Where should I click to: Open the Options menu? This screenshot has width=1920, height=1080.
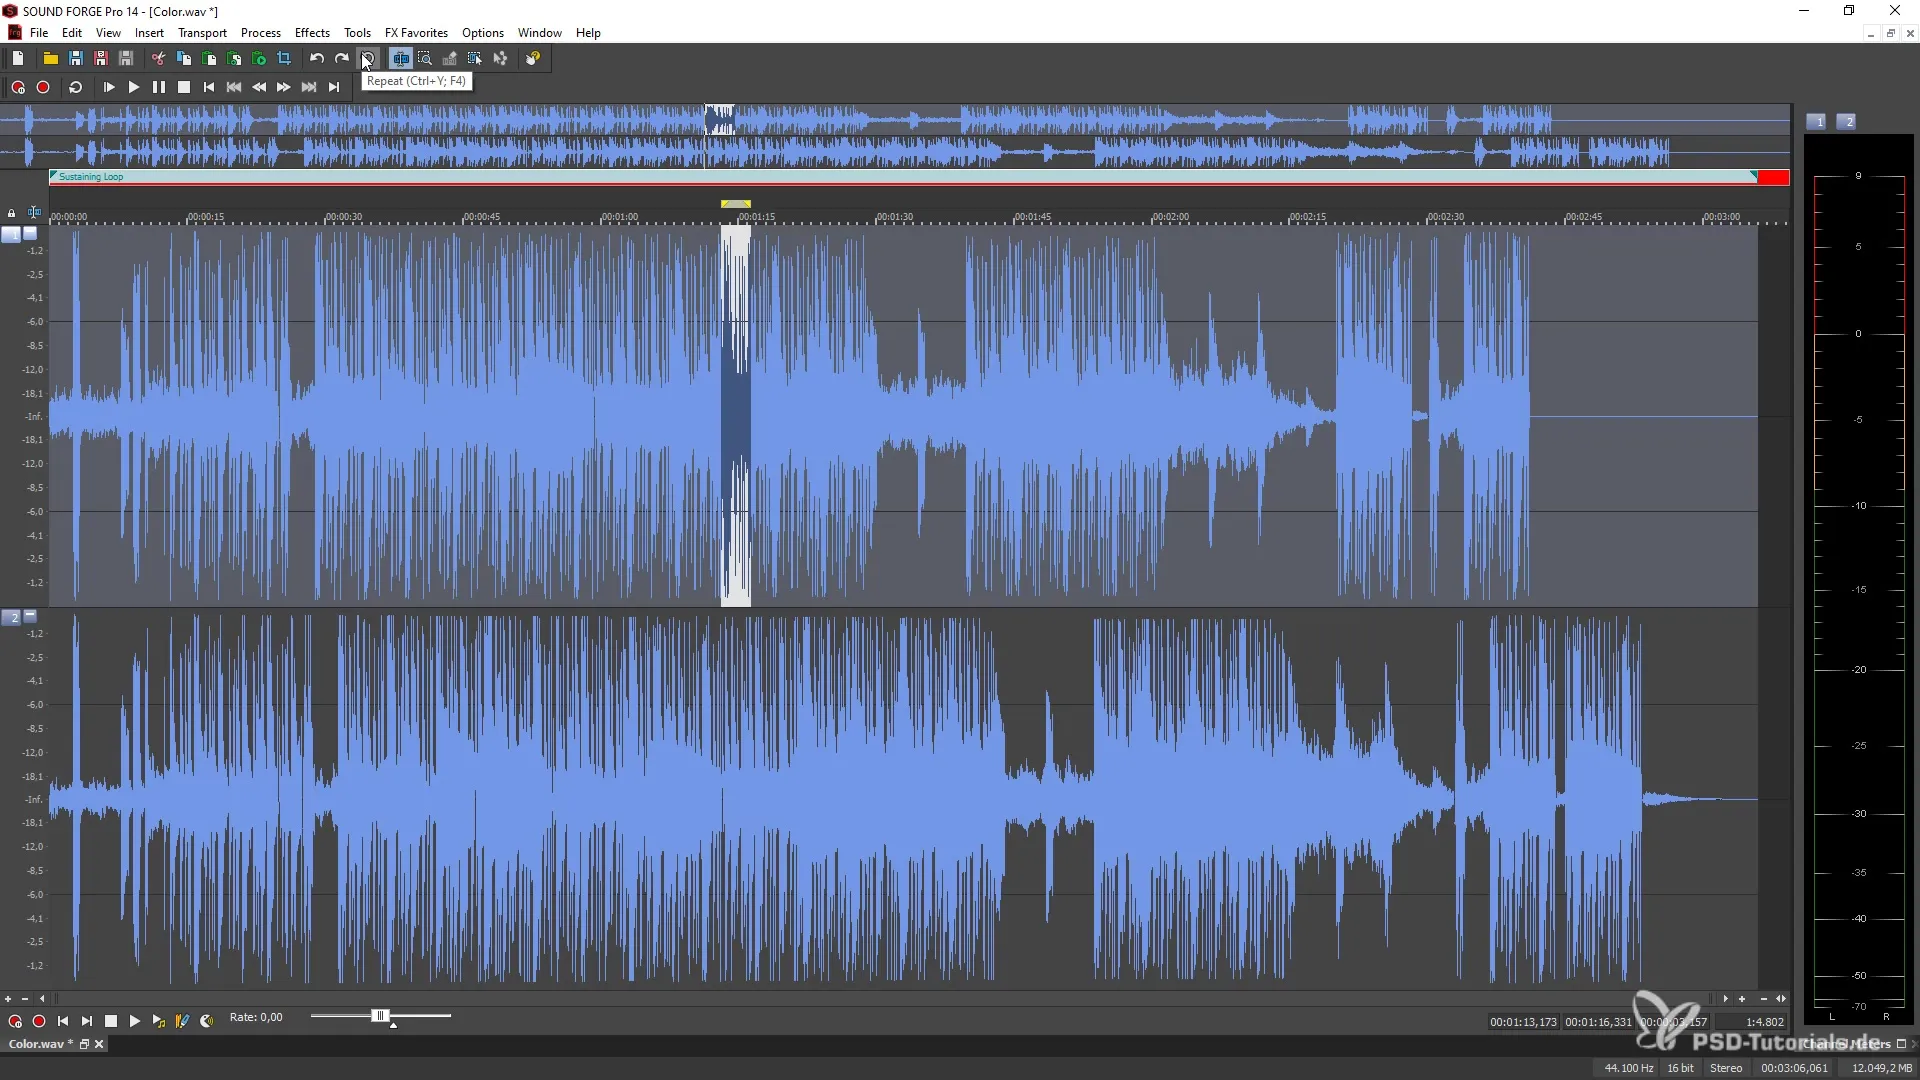pos(483,33)
